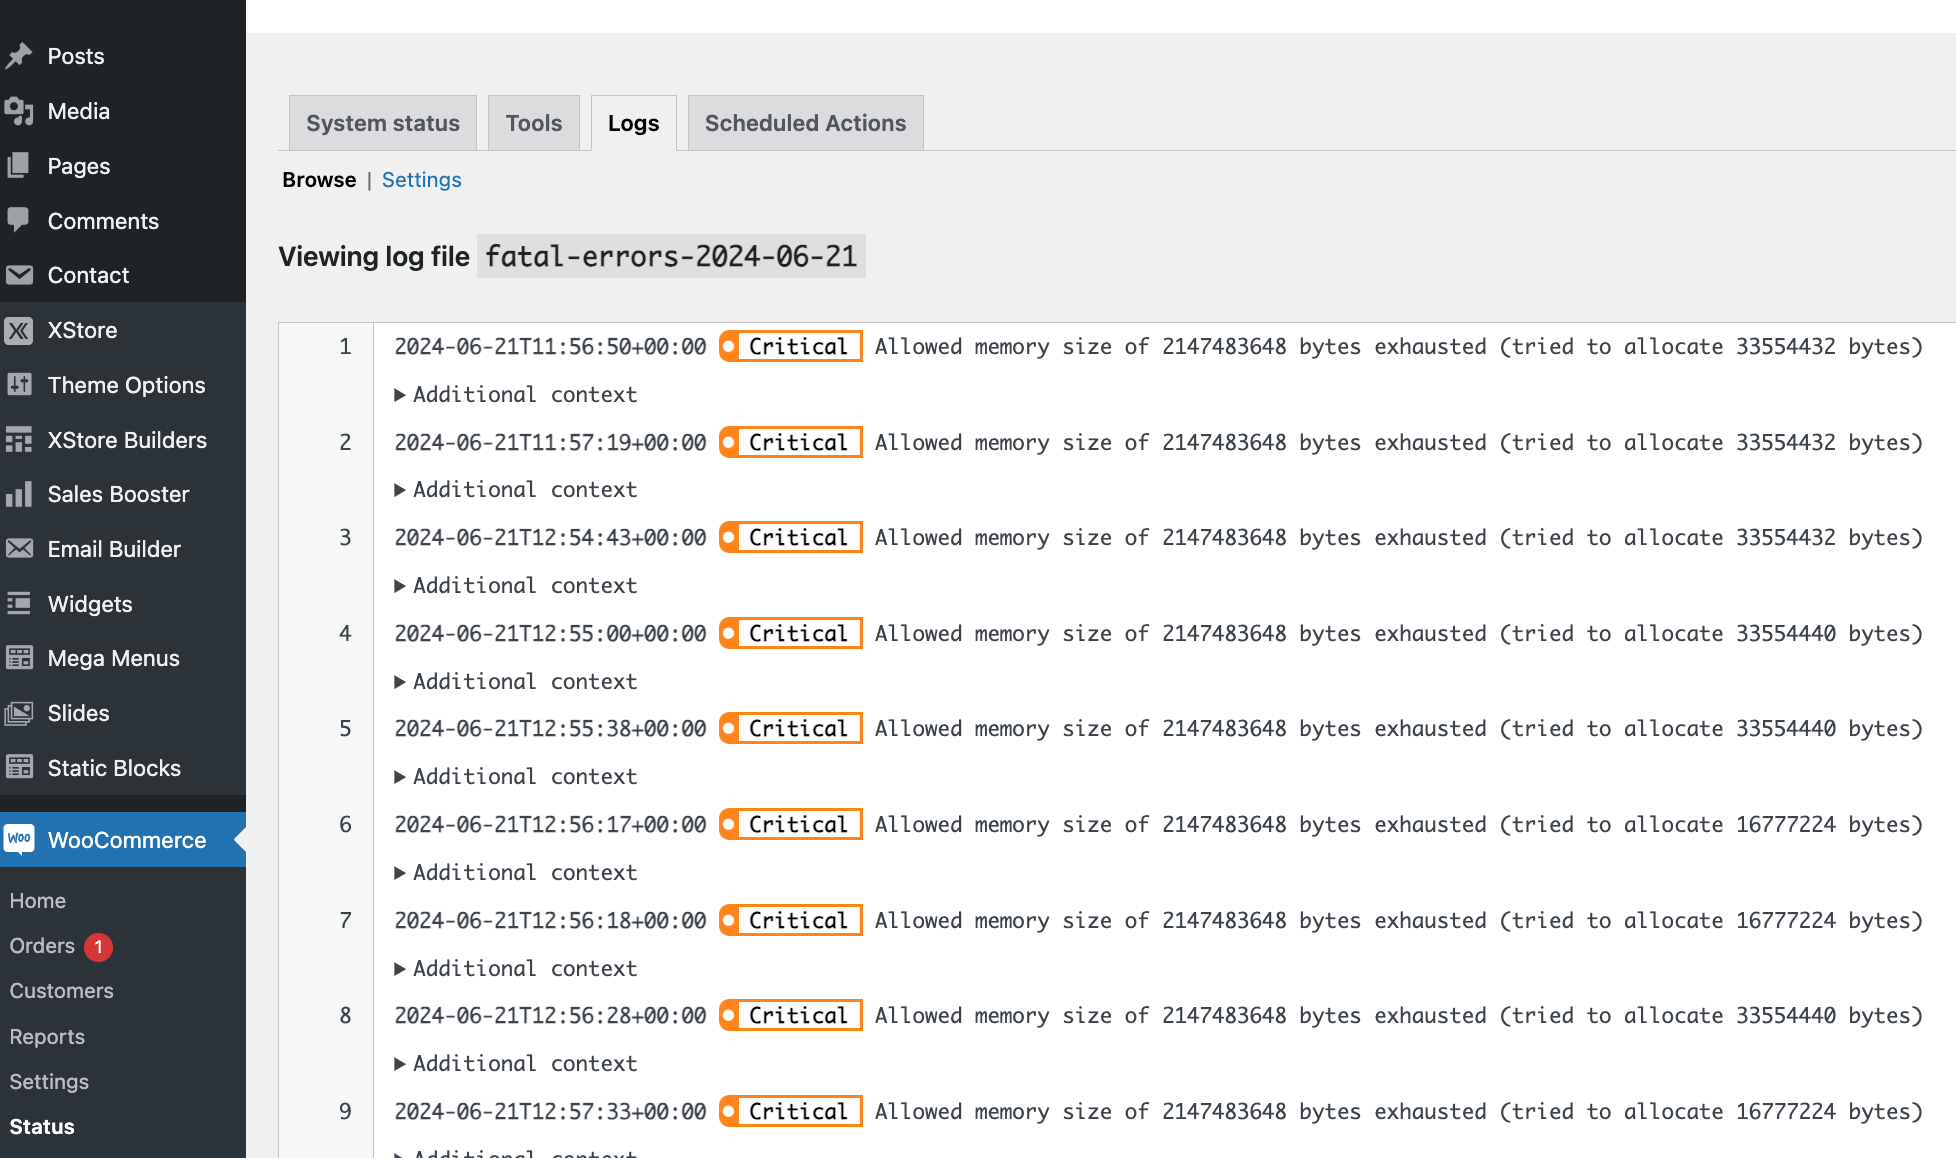The image size is (1956, 1158).
Task: Open the Customers submenu link
Action: pyautogui.click(x=62, y=991)
